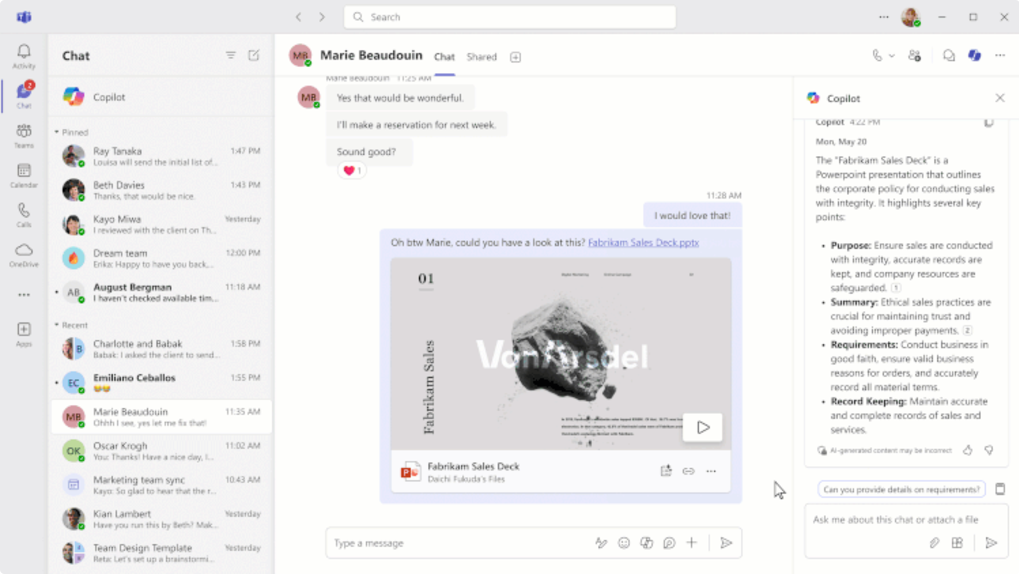This screenshot has width=1019, height=574.
Task: Open the Calendar view in sidebar
Action: [x=24, y=175]
